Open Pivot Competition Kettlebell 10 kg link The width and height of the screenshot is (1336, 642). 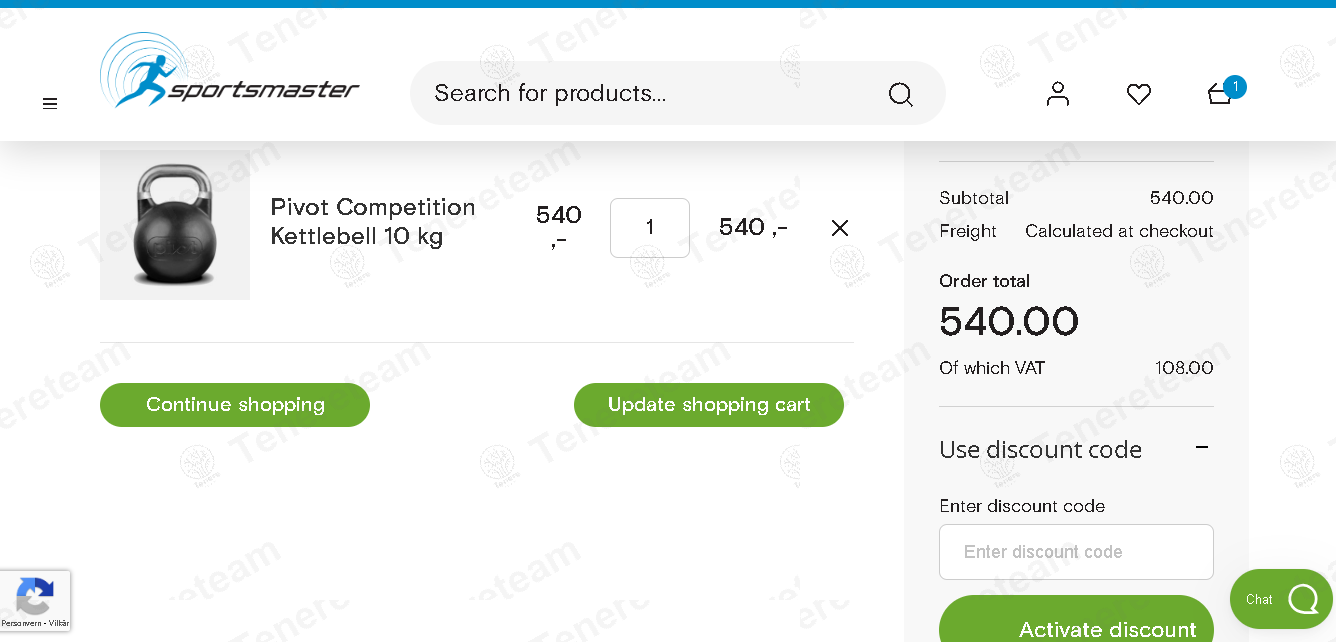coord(373,222)
